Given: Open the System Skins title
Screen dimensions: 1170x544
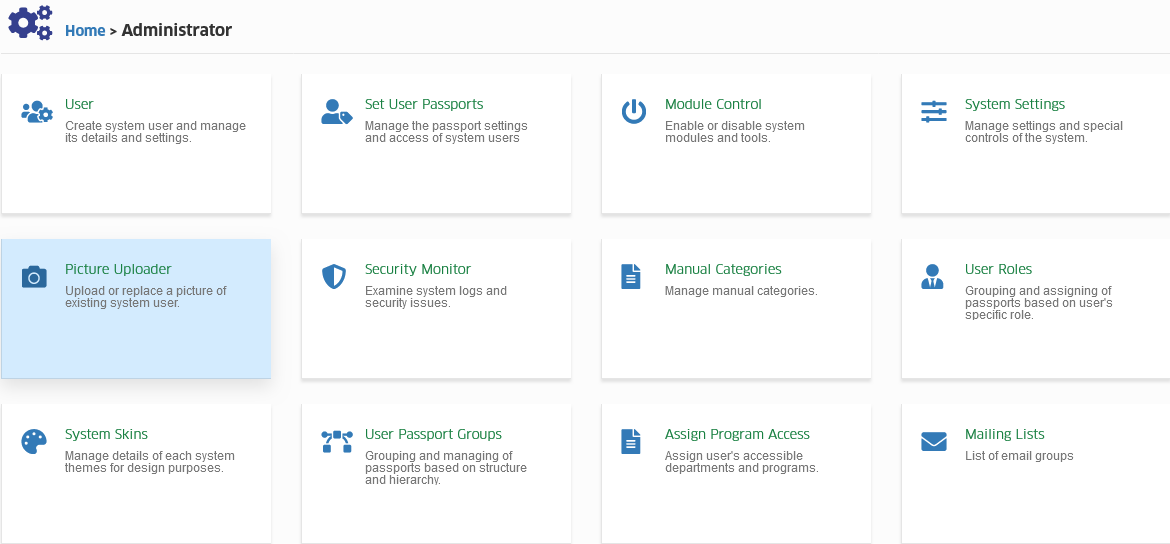Looking at the screenshot, I should [106, 434].
